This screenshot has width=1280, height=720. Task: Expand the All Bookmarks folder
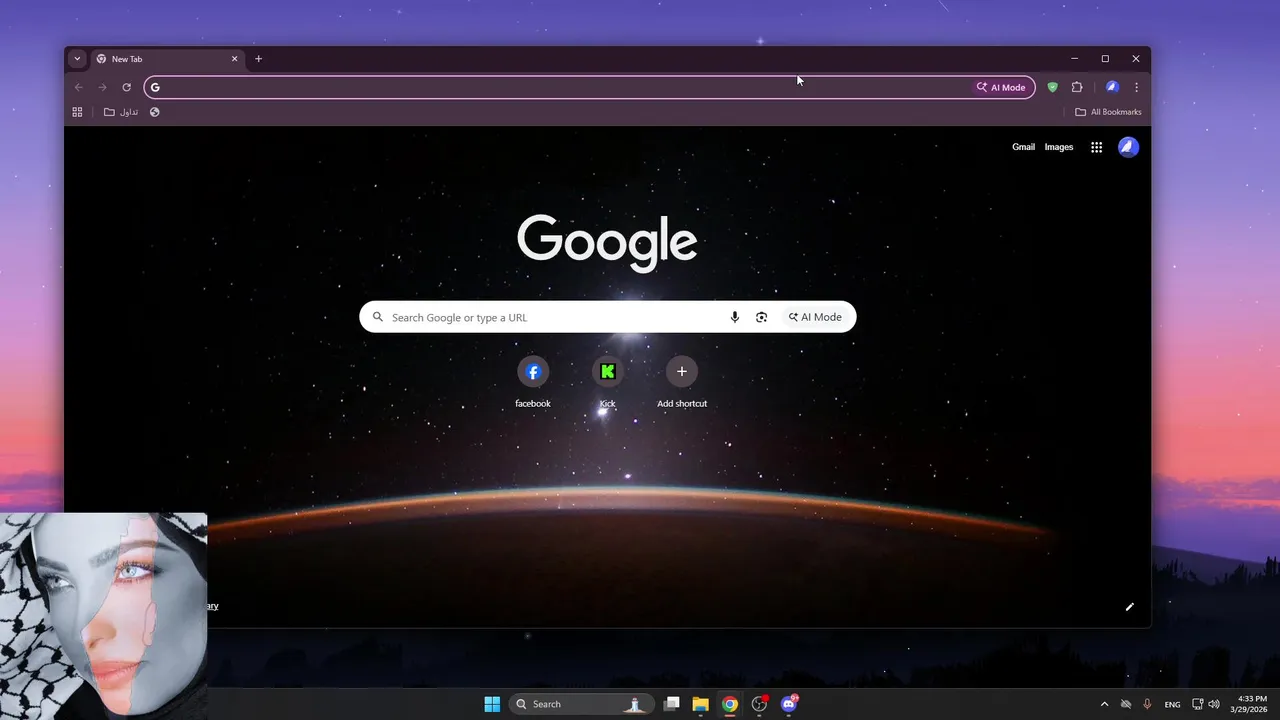1108,112
